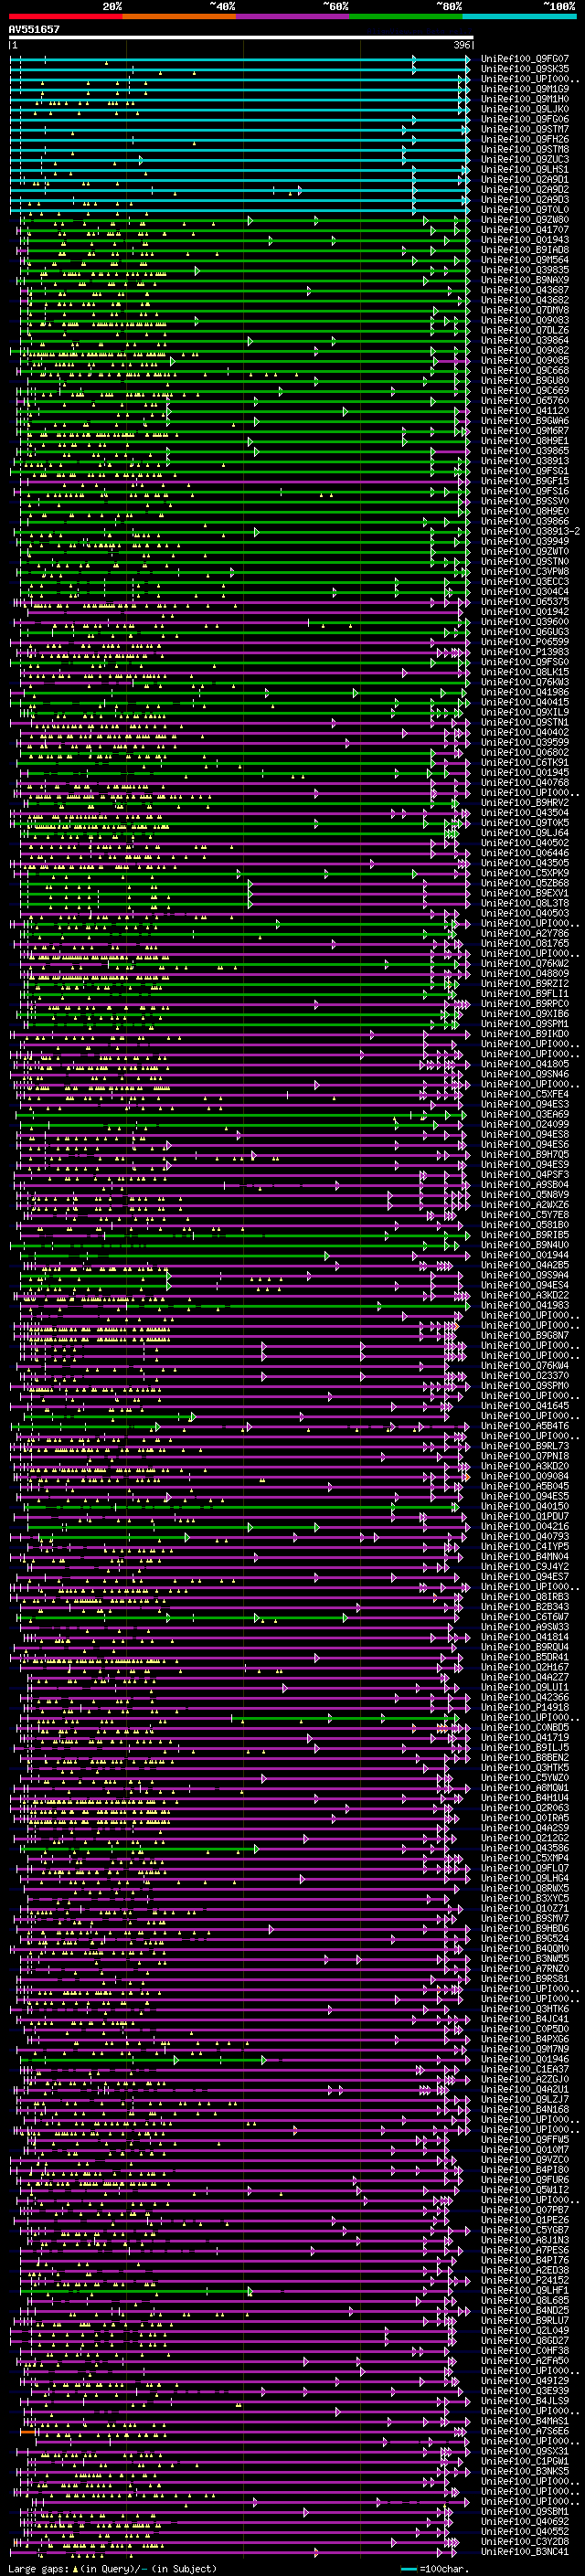Pick the UniRef100_Q43687 hit label
Image resolution: width=585 pixels, height=2576 pixels.
[x=524, y=290]
